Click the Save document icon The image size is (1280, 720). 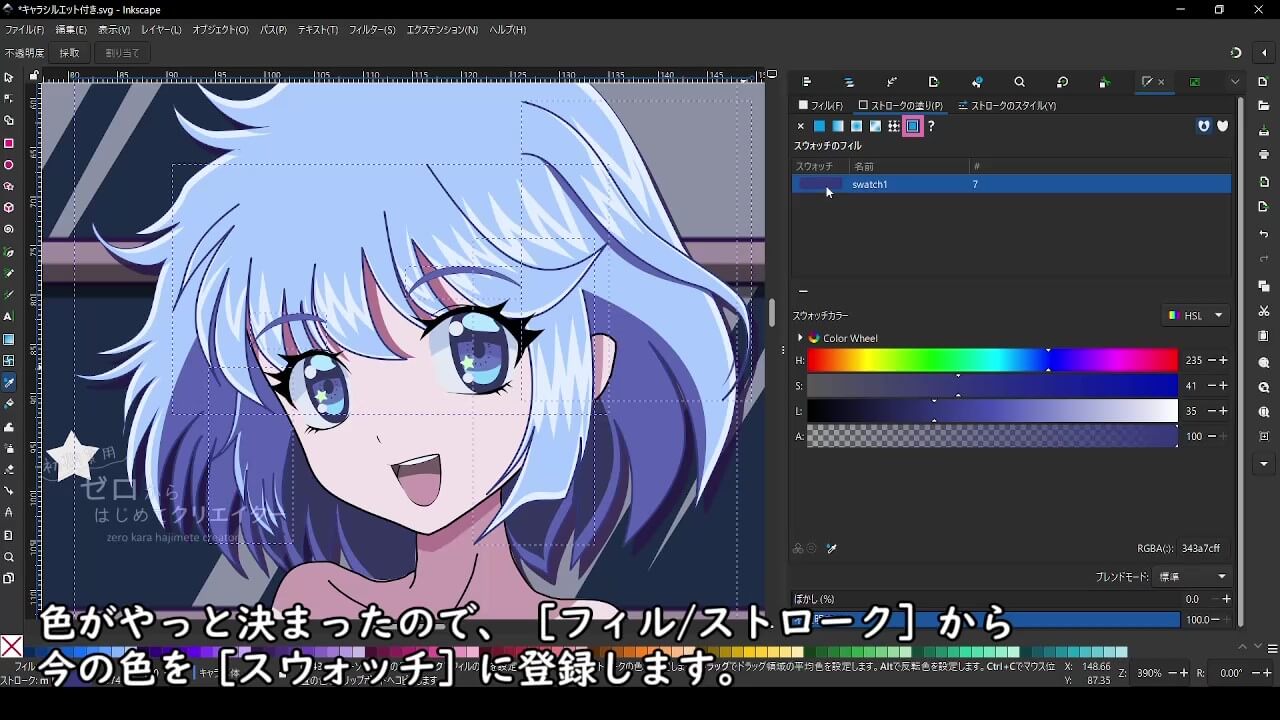pos(1264,129)
